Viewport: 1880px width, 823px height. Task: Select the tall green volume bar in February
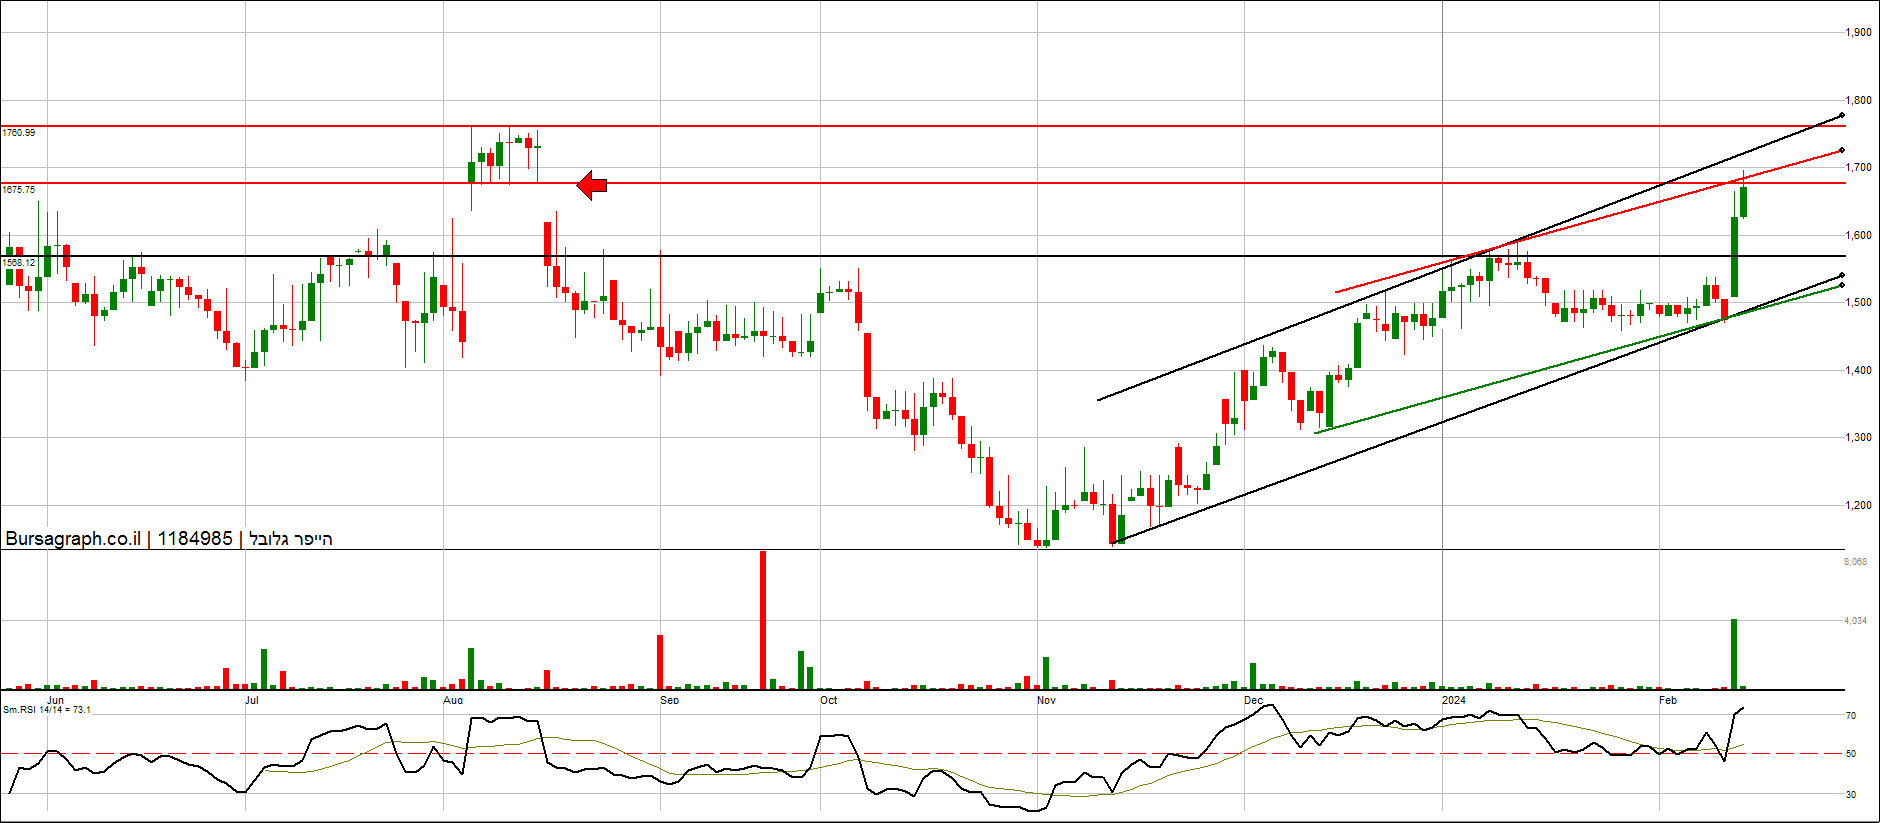point(1734,654)
